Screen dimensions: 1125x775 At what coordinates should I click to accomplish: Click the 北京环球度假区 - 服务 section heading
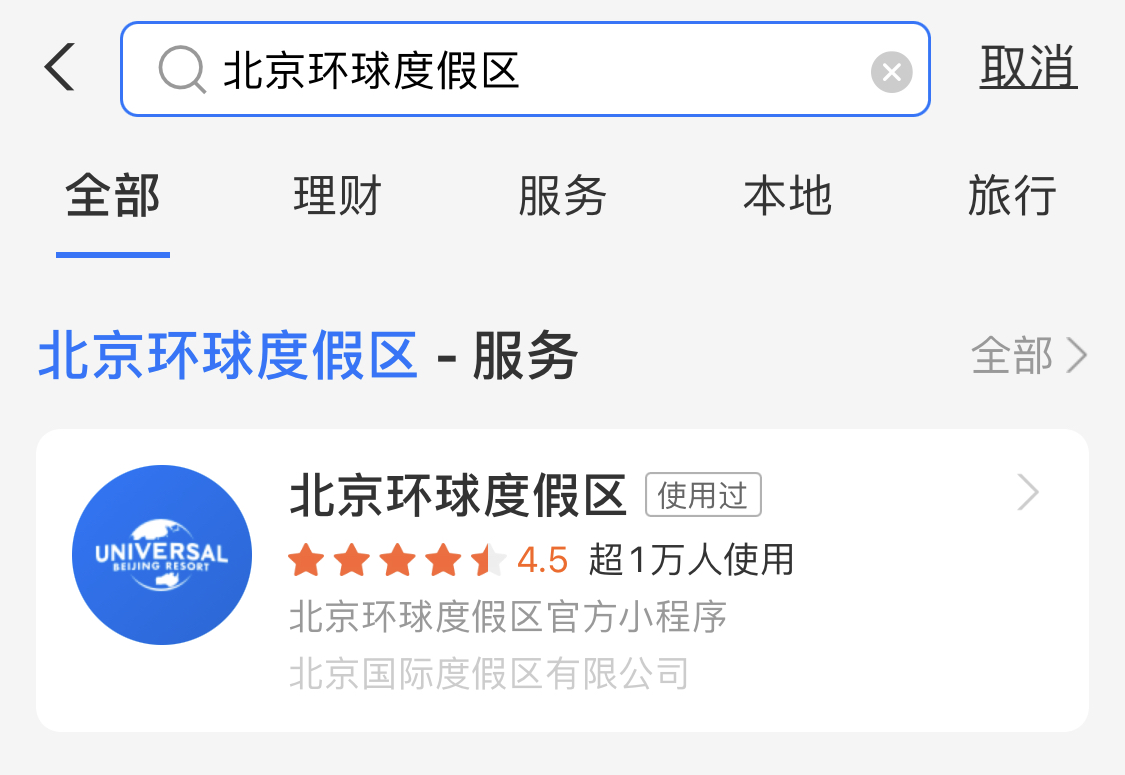[308, 355]
